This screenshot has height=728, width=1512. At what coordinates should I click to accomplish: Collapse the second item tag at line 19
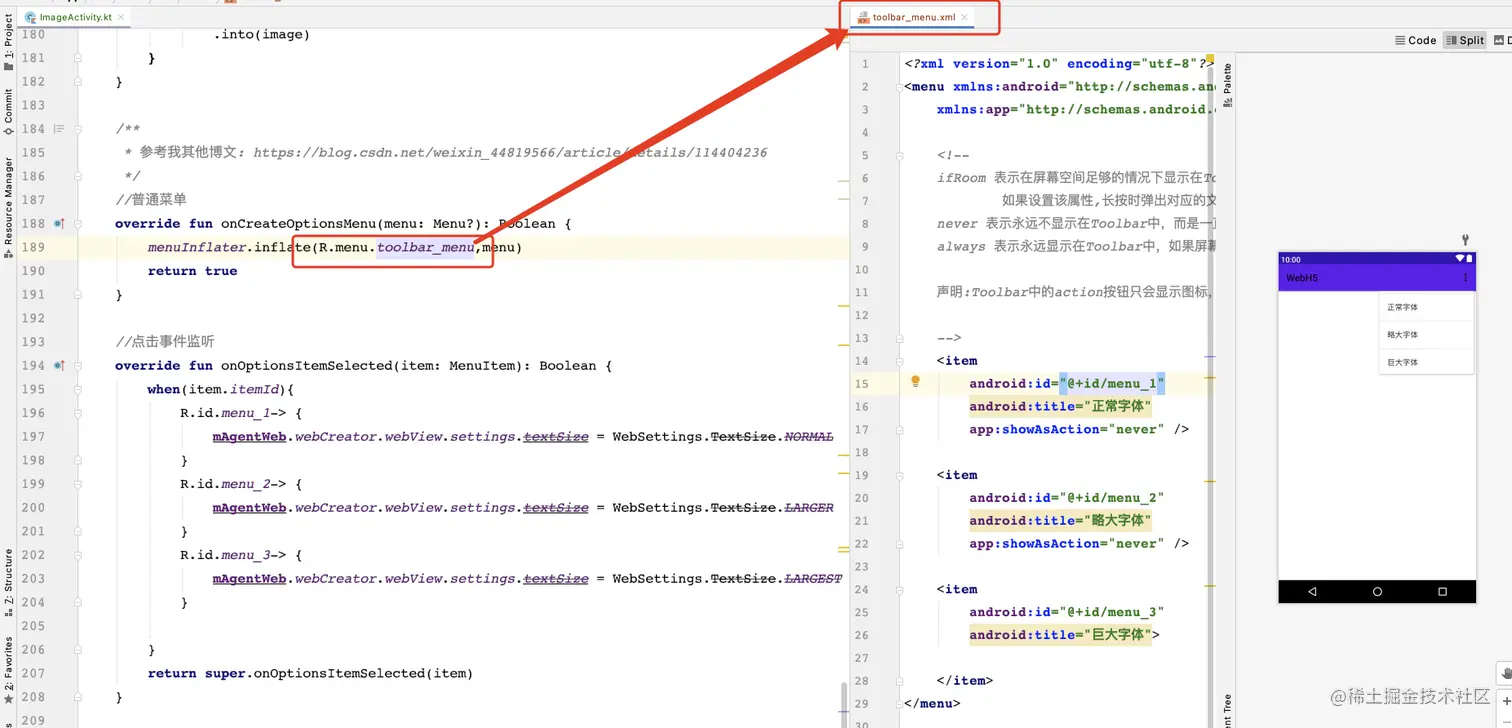(x=902, y=475)
